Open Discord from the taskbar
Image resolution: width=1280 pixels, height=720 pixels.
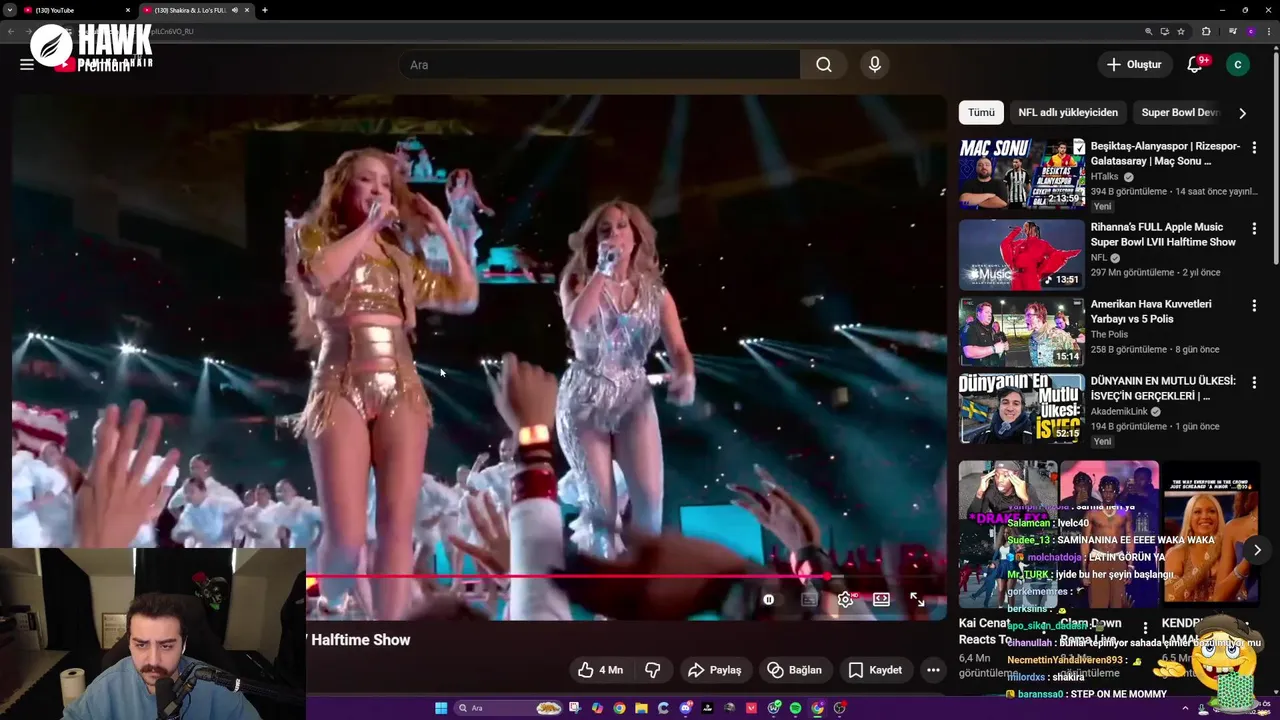click(x=686, y=708)
